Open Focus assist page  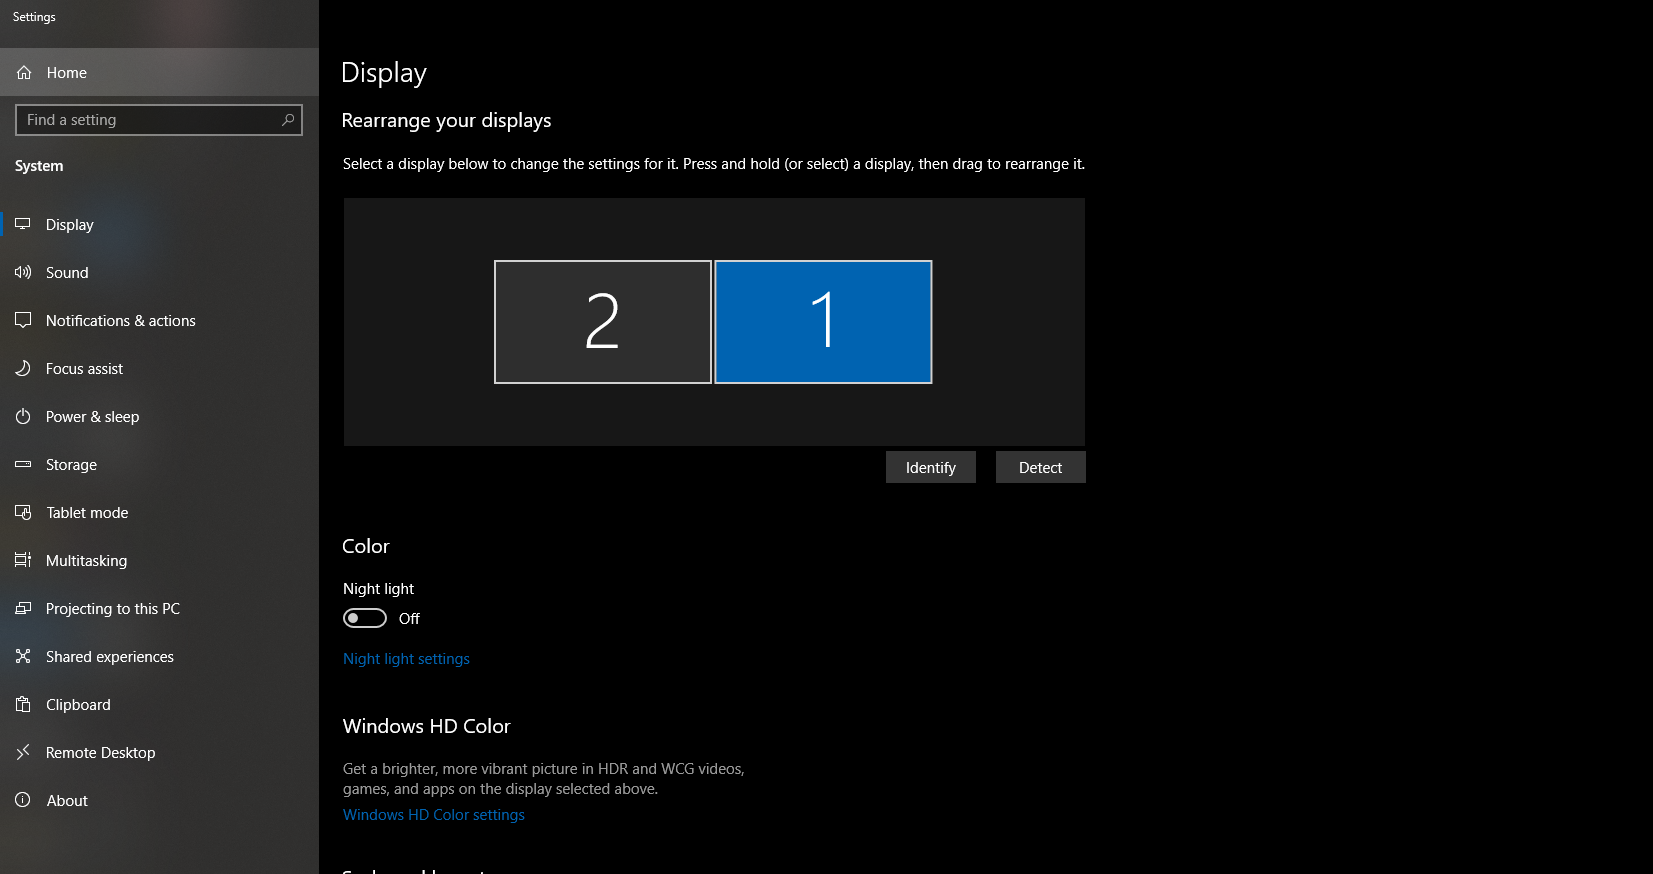pyautogui.click(x=159, y=369)
